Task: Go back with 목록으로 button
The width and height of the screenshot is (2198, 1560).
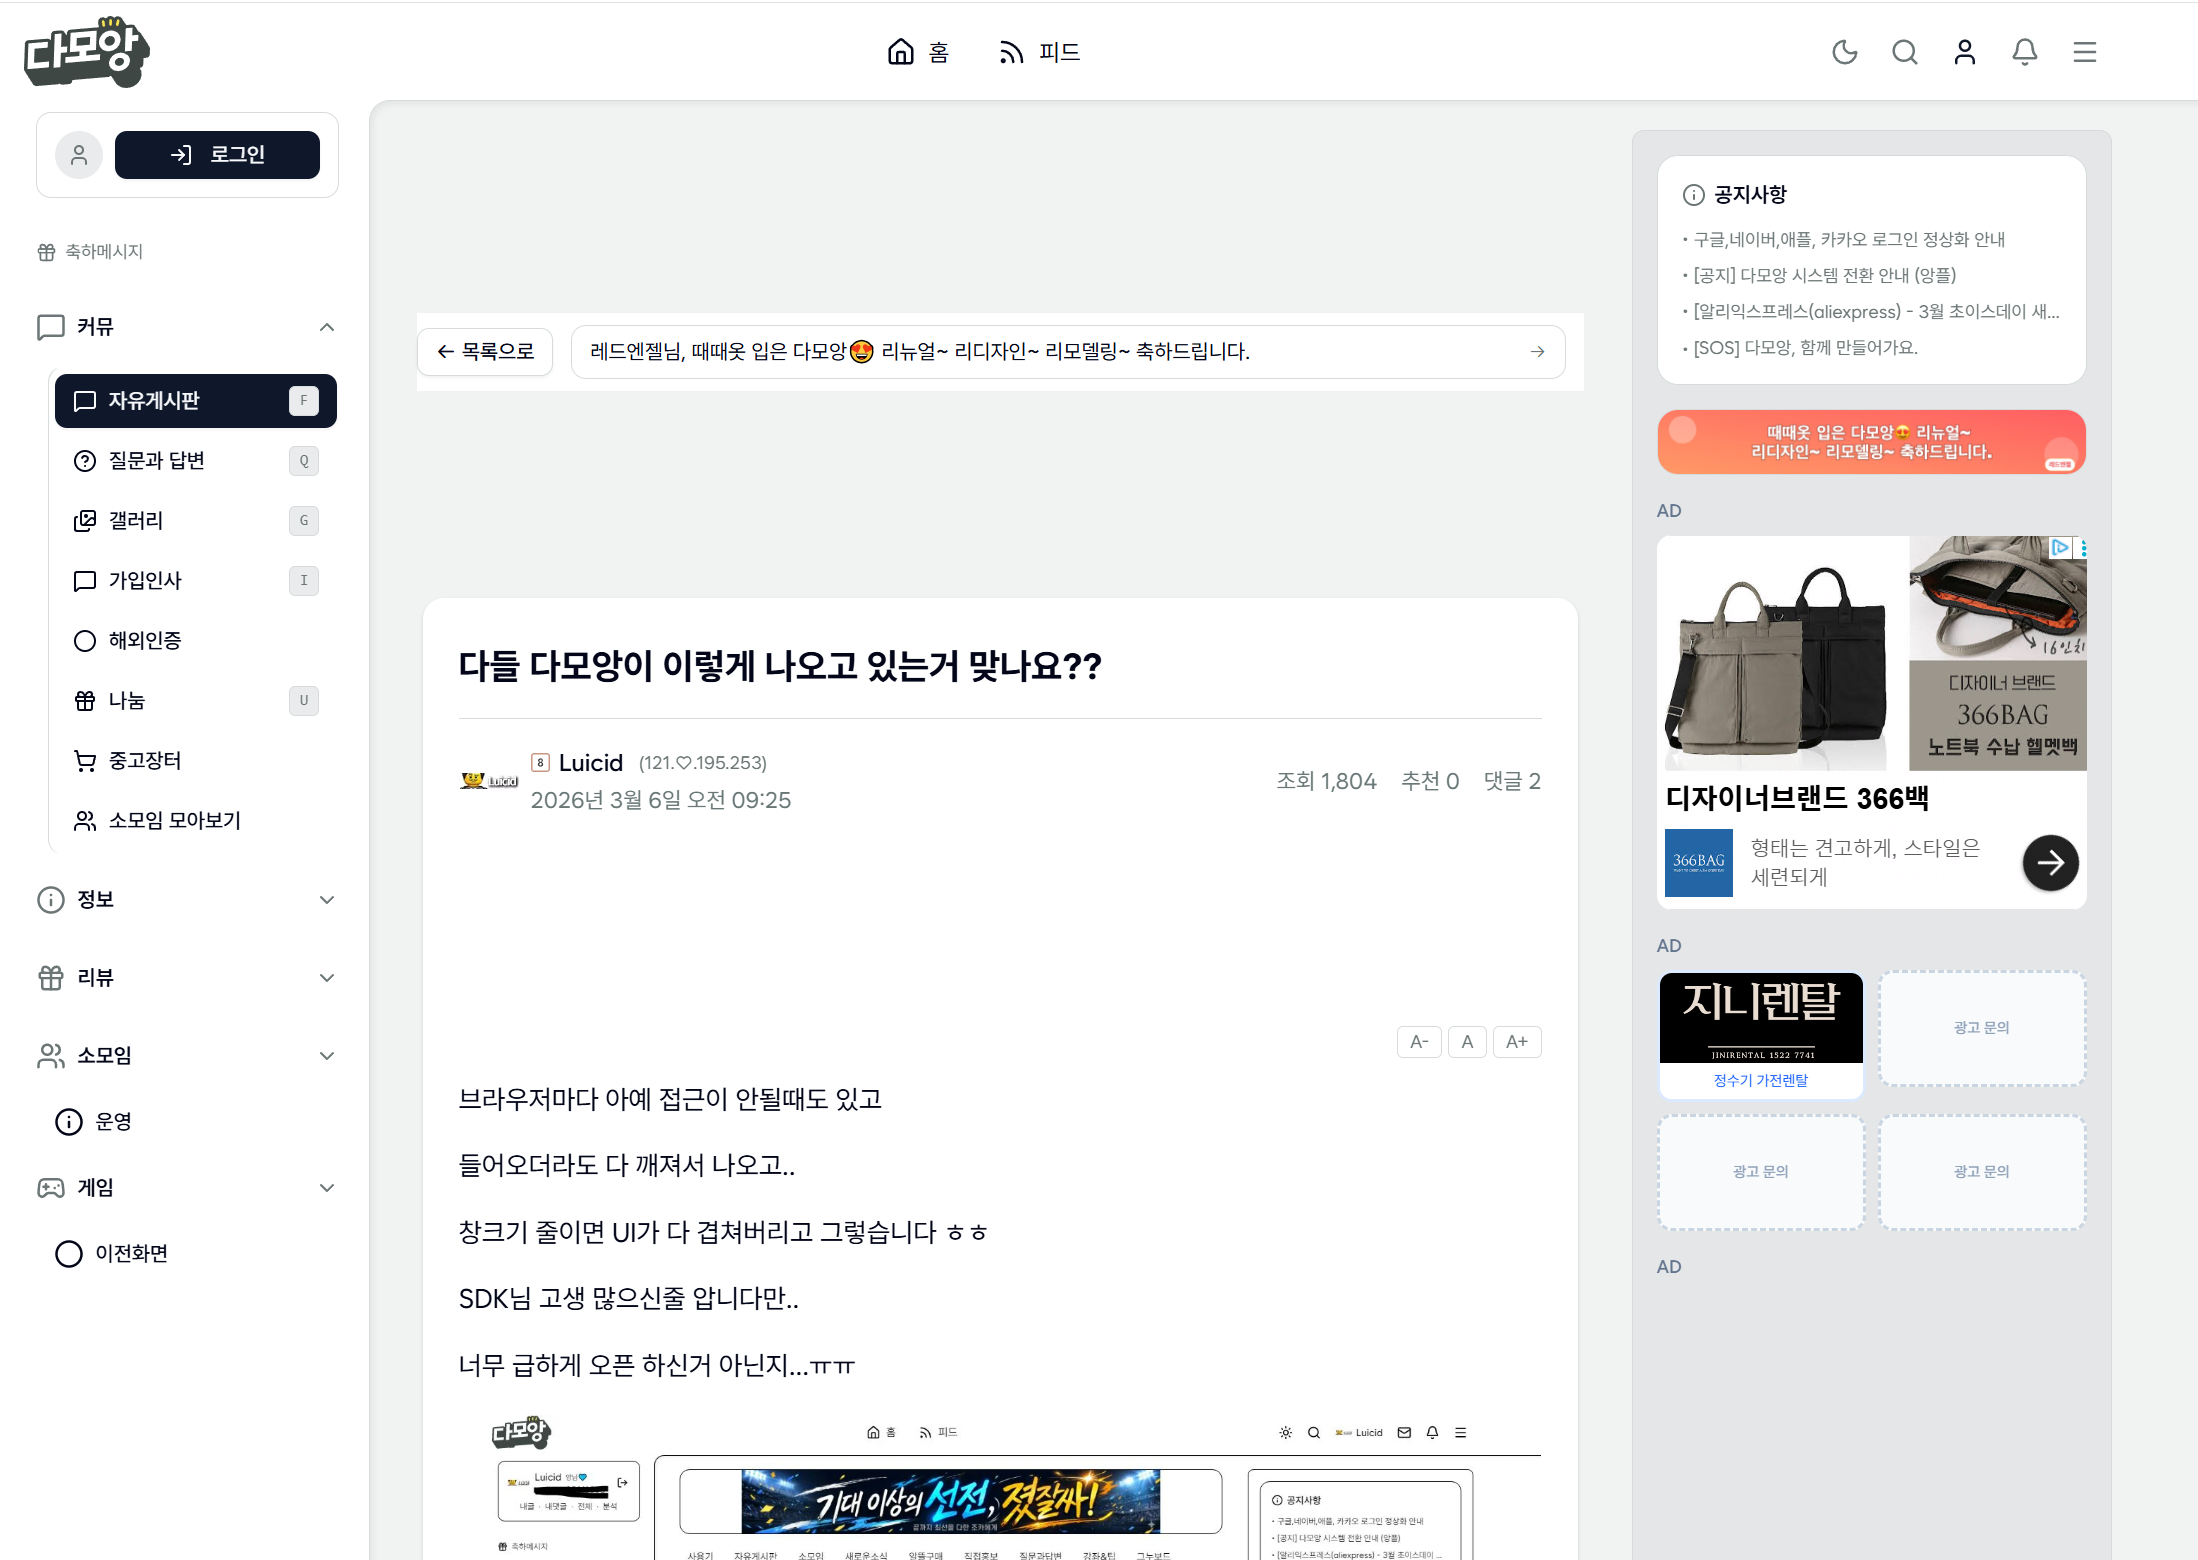Action: [485, 352]
